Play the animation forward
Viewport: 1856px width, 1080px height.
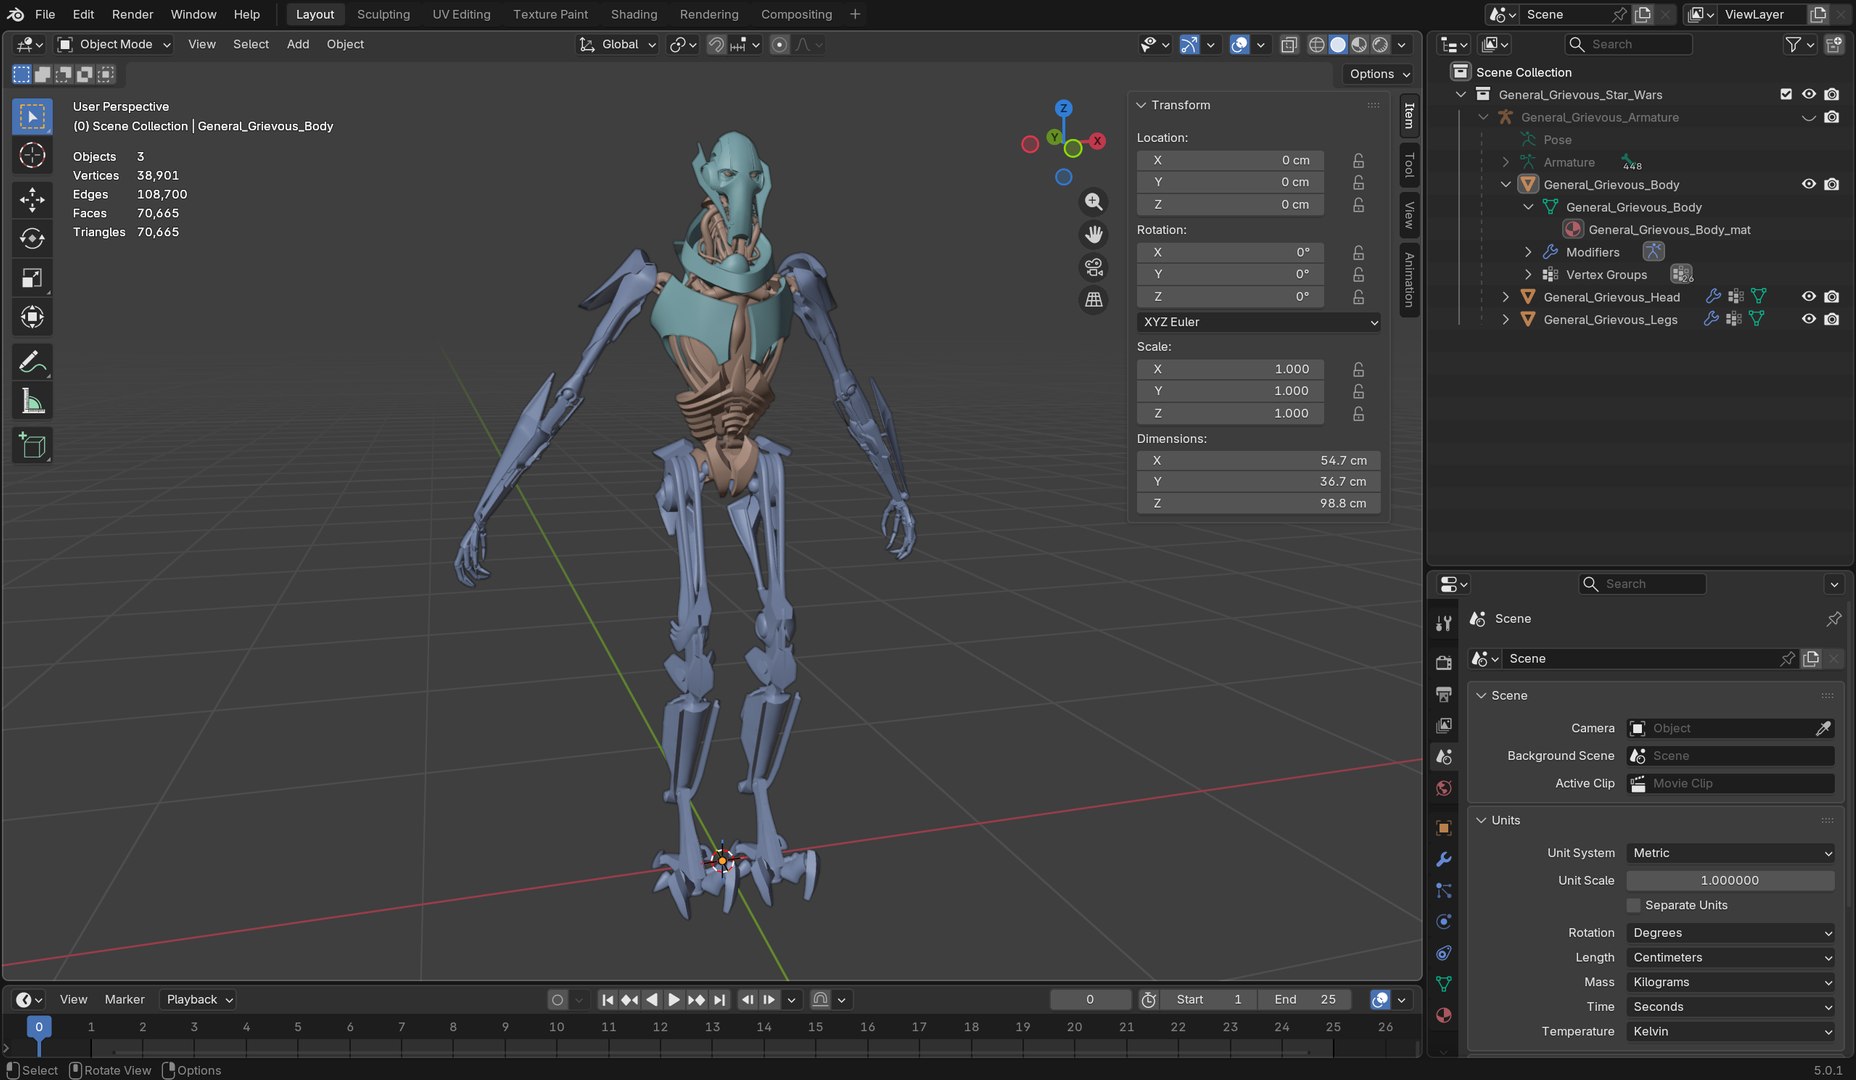pos(673,999)
